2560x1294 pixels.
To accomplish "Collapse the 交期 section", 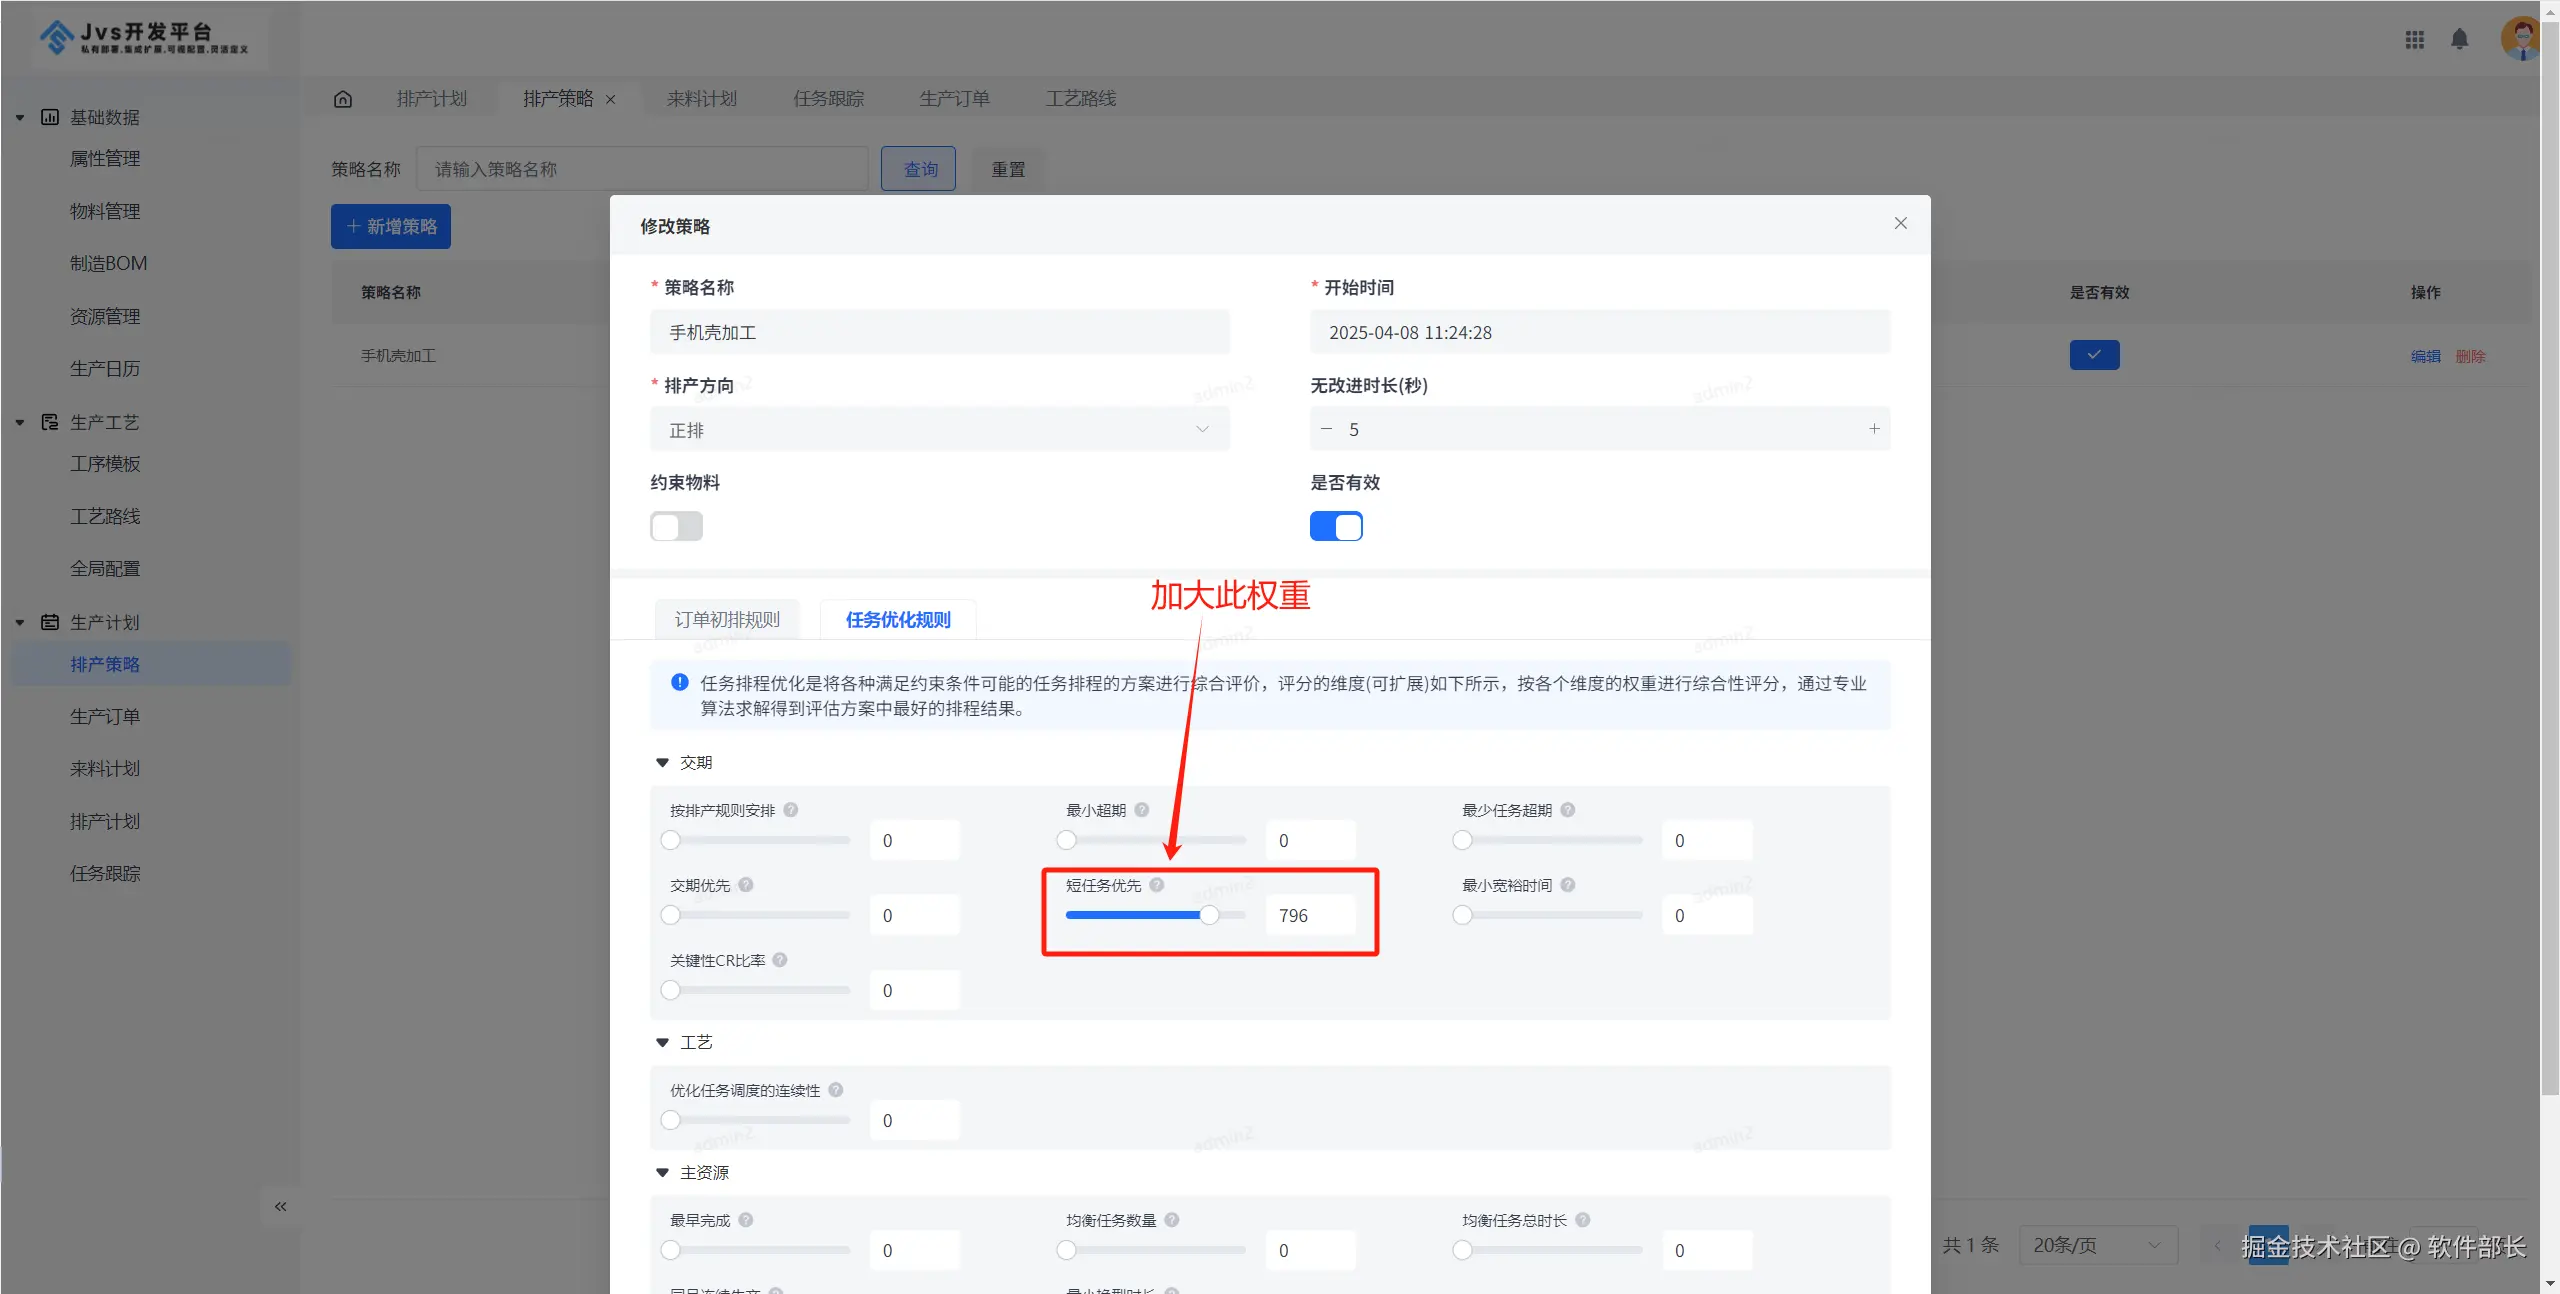I will click(x=662, y=763).
